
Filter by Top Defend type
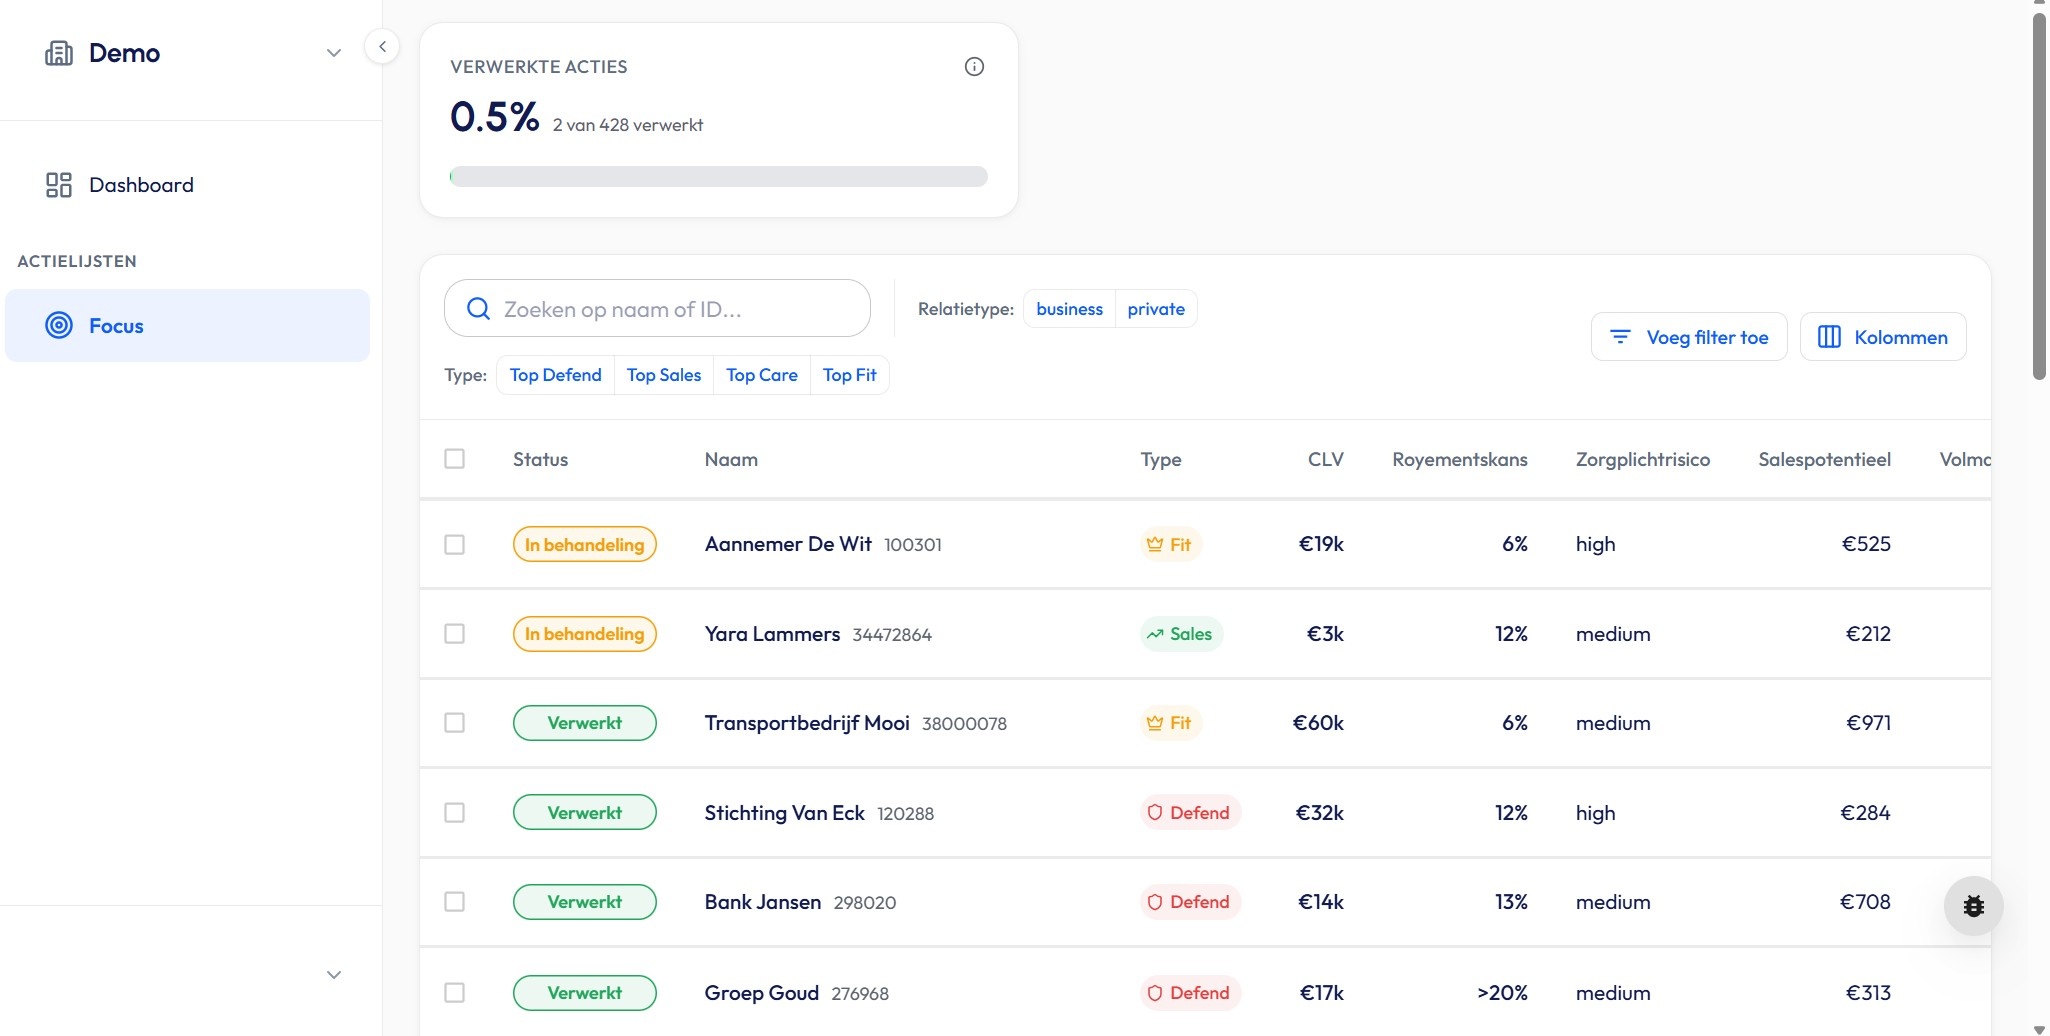pos(555,375)
